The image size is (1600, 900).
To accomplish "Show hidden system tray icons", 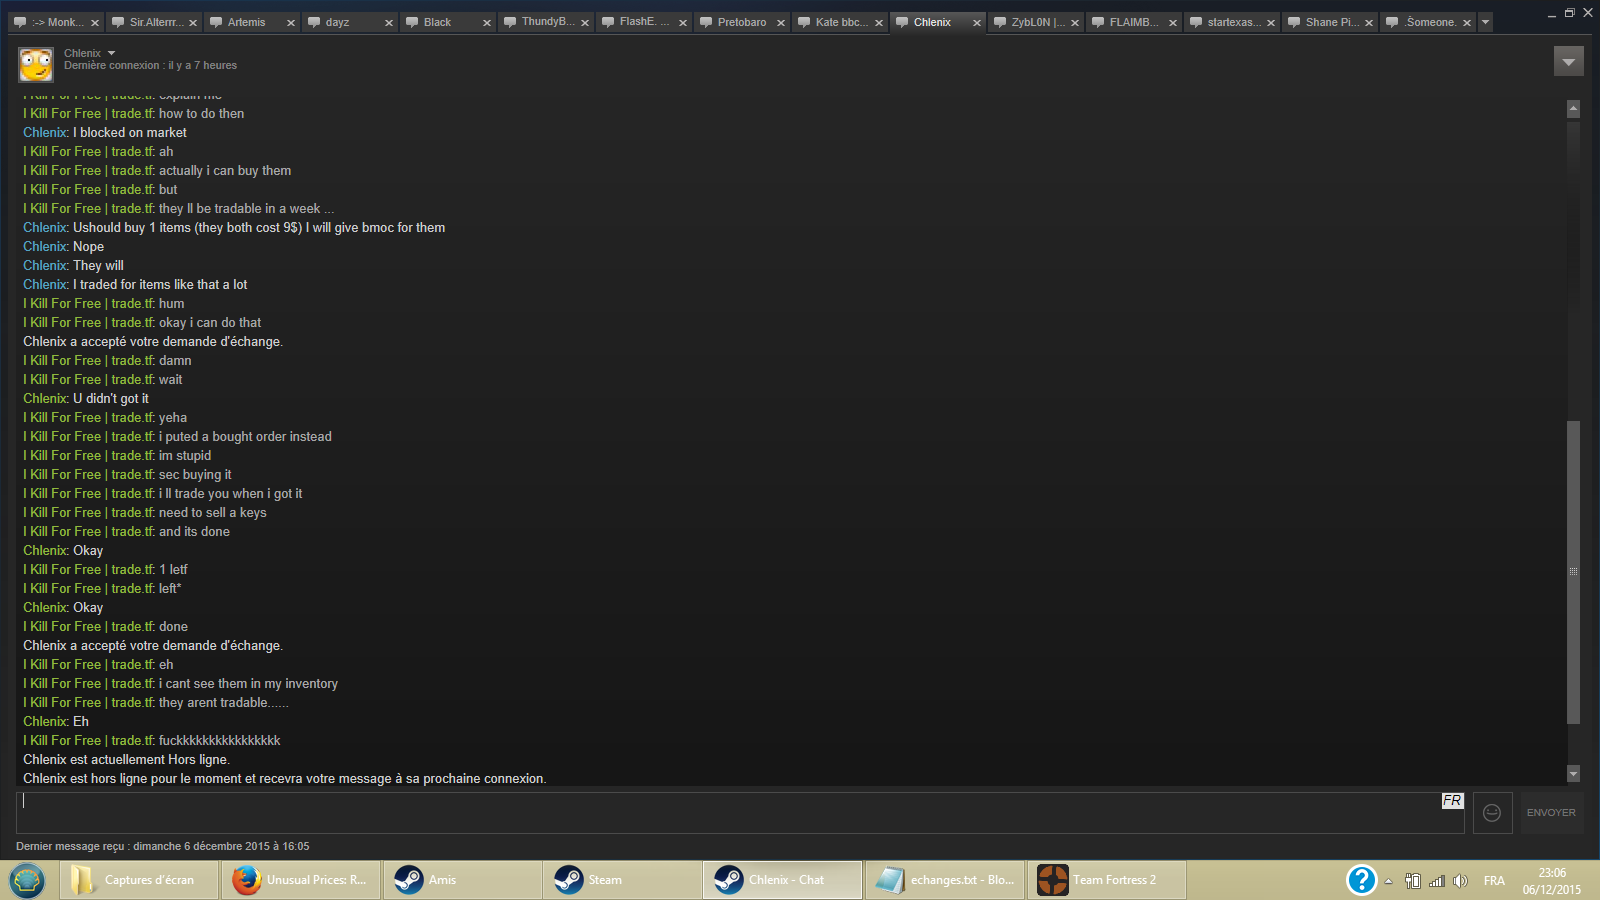I will pyautogui.click(x=1388, y=881).
